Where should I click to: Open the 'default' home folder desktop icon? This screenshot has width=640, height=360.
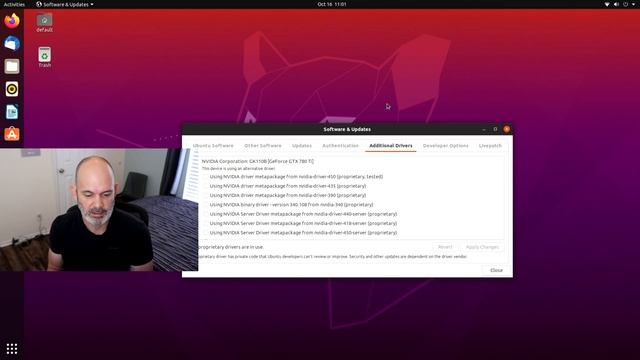44,23
